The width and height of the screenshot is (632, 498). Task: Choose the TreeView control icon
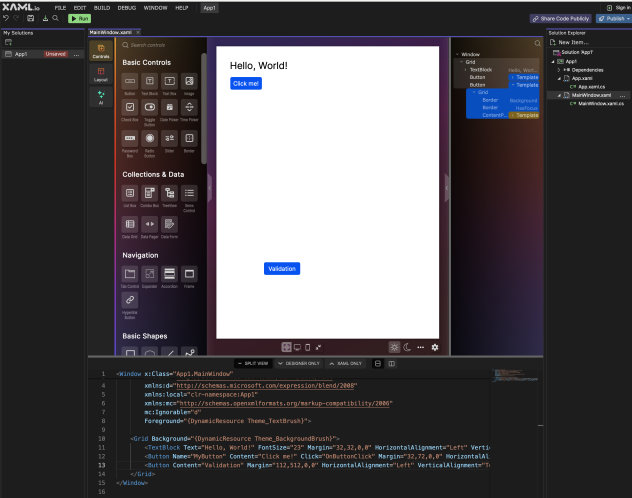coord(169,193)
